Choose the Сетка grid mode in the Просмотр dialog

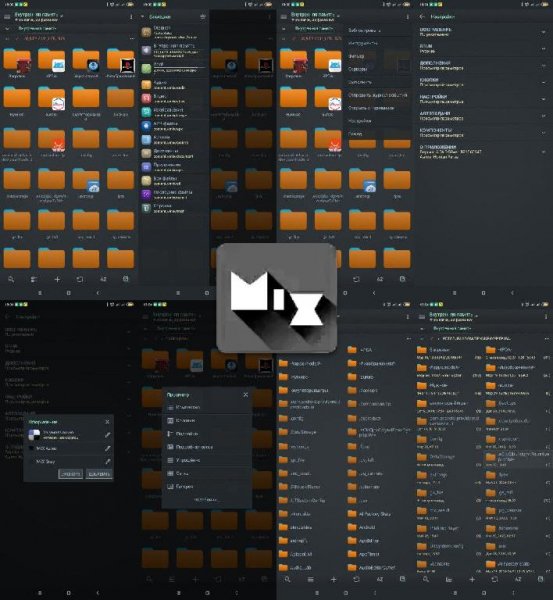click(x=207, y=473)
